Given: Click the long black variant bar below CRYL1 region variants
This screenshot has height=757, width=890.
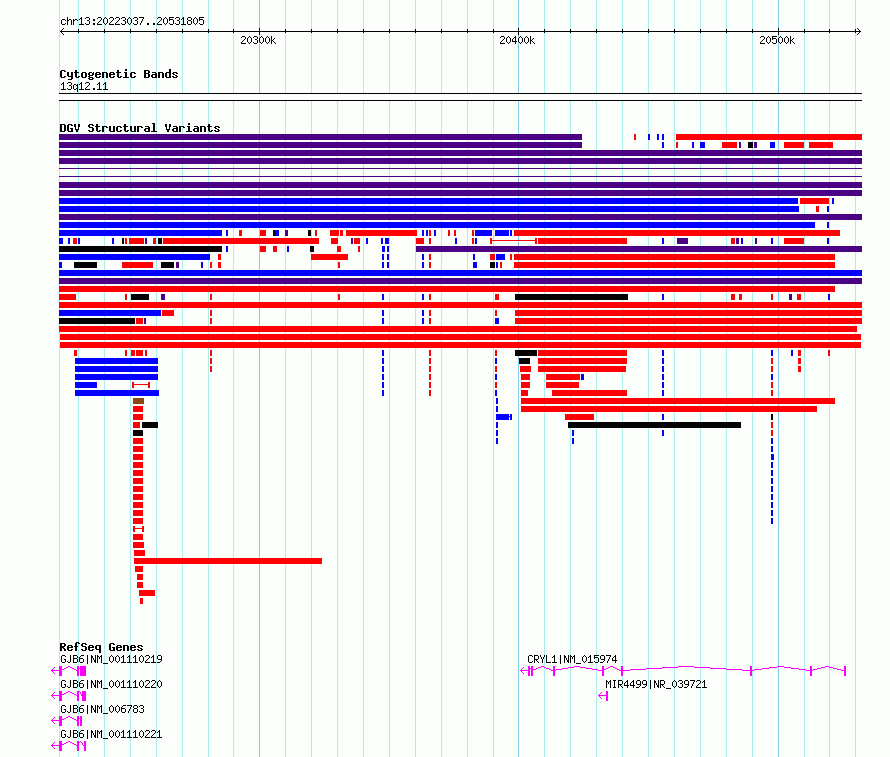Looking at the screenshot, I should click(x=654, y=425).
